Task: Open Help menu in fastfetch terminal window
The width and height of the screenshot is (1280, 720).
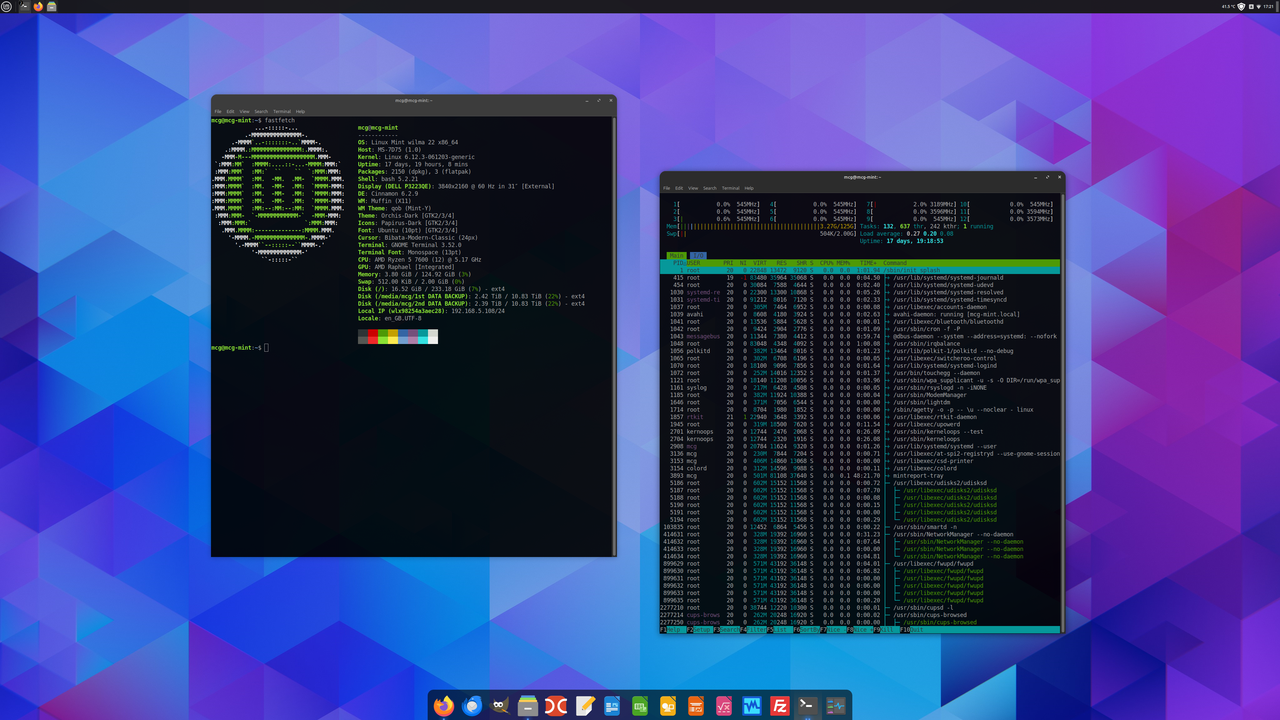Action: [300, 111]
